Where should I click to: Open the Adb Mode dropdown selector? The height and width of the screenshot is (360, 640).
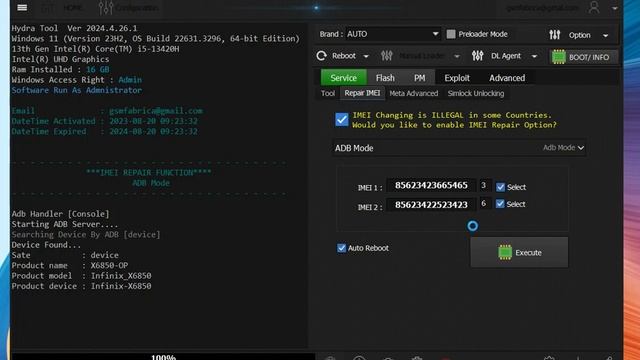point(563,148)
